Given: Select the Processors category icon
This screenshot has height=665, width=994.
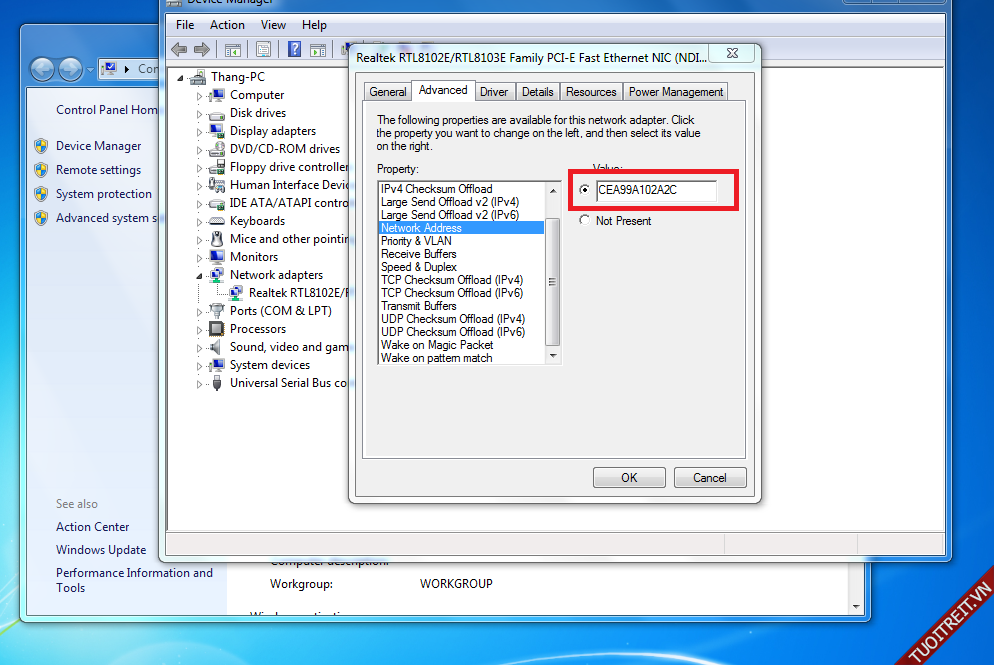Looking at the screenshot, I should click(217, 329).
